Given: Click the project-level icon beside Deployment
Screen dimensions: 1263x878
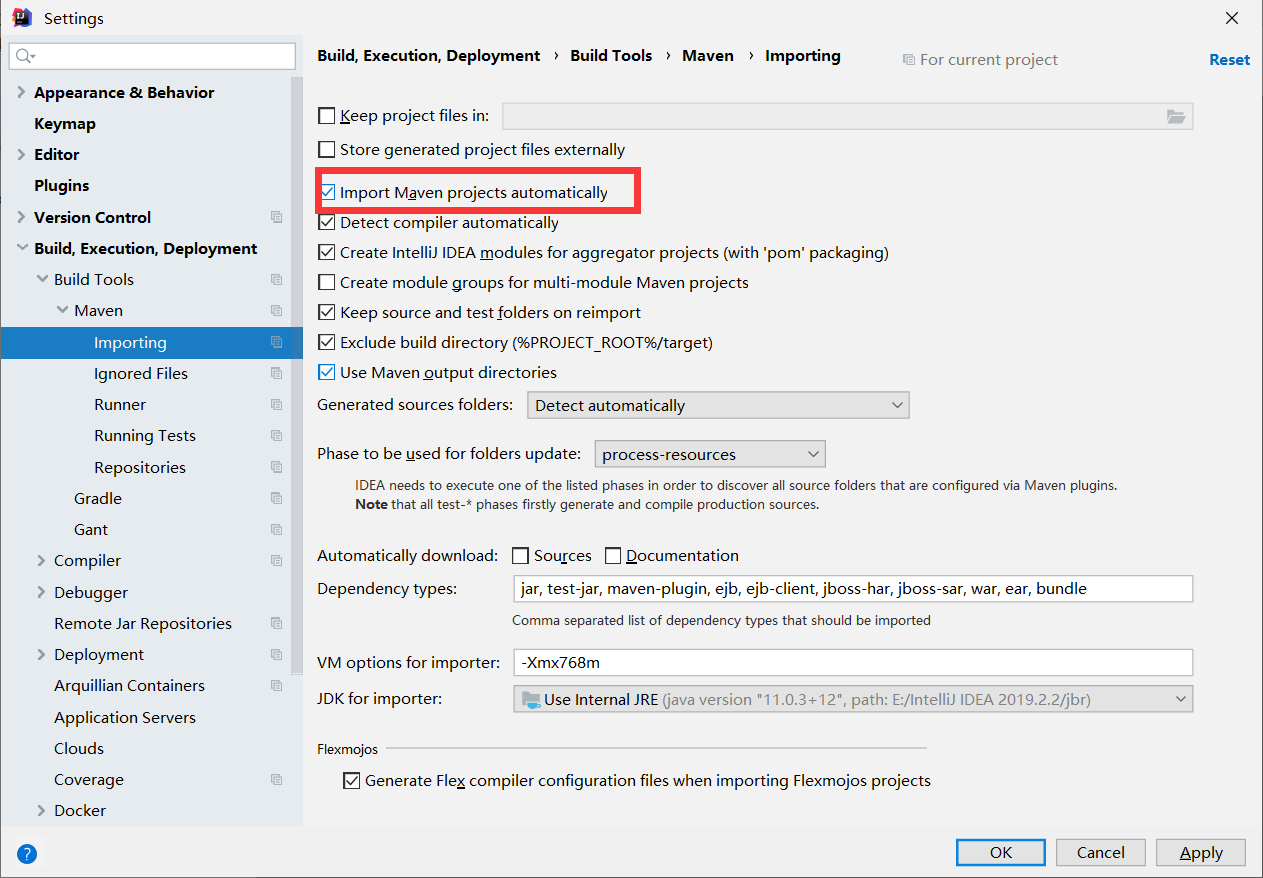Looking at the screenshot, I should point(277,654).
